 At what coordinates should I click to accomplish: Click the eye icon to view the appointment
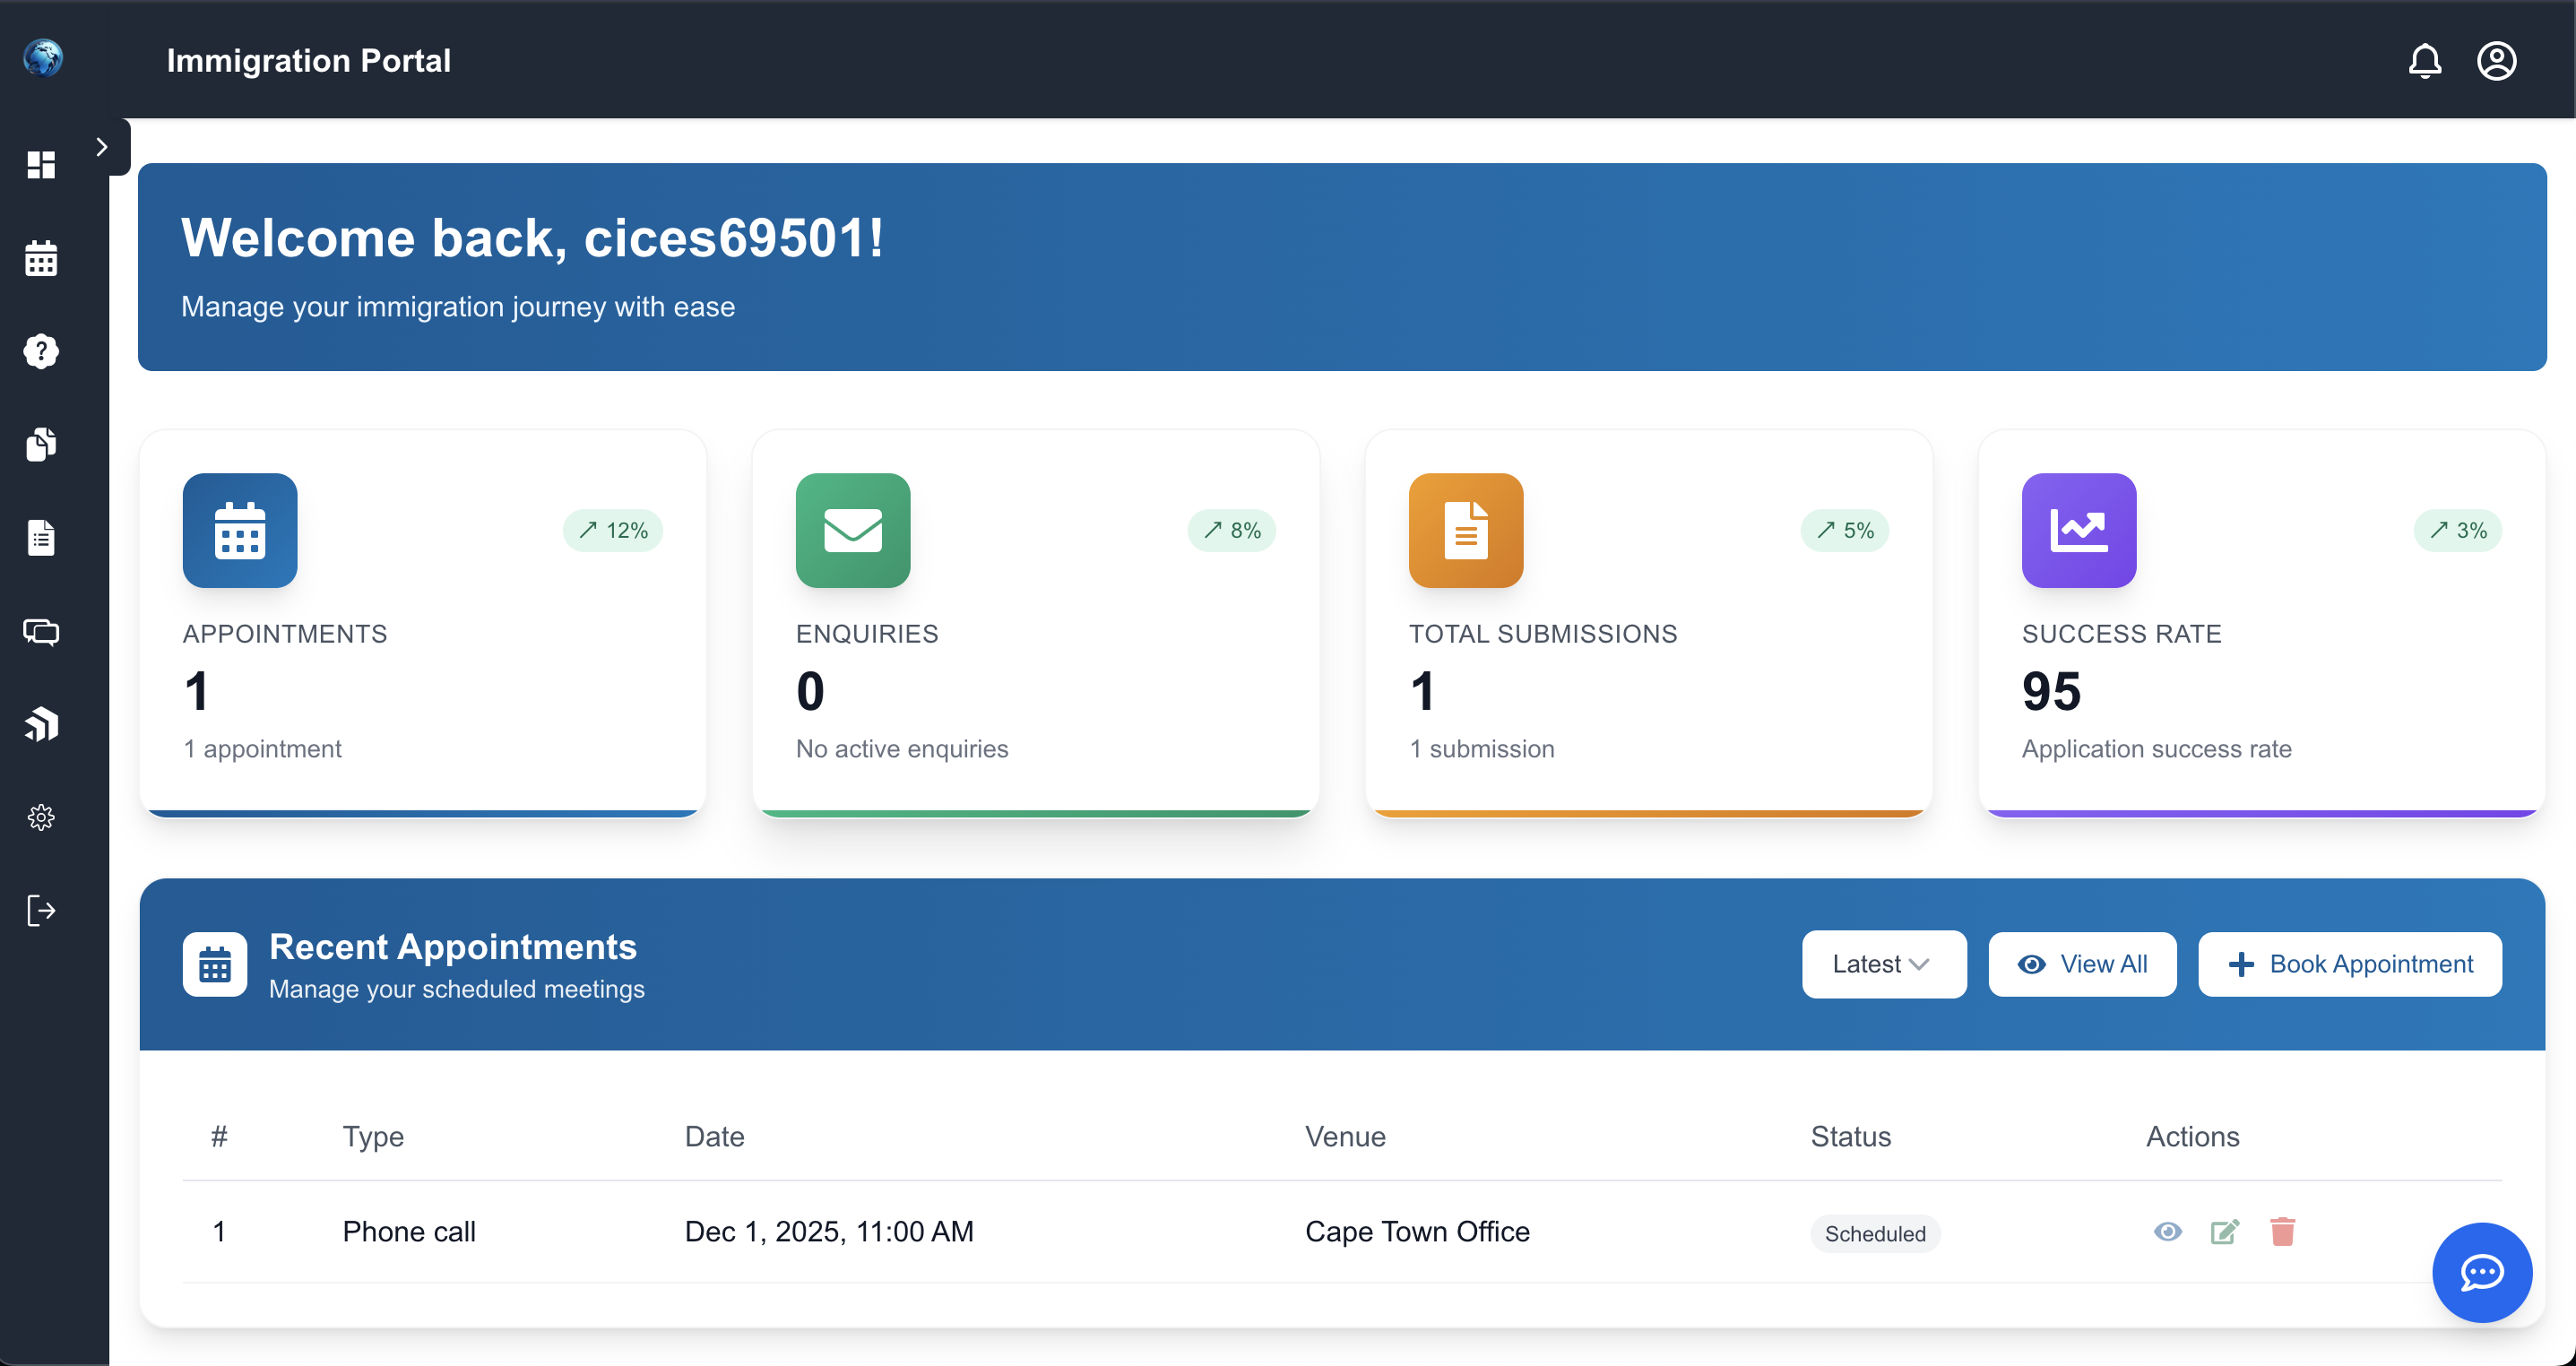point(2167,1232)
